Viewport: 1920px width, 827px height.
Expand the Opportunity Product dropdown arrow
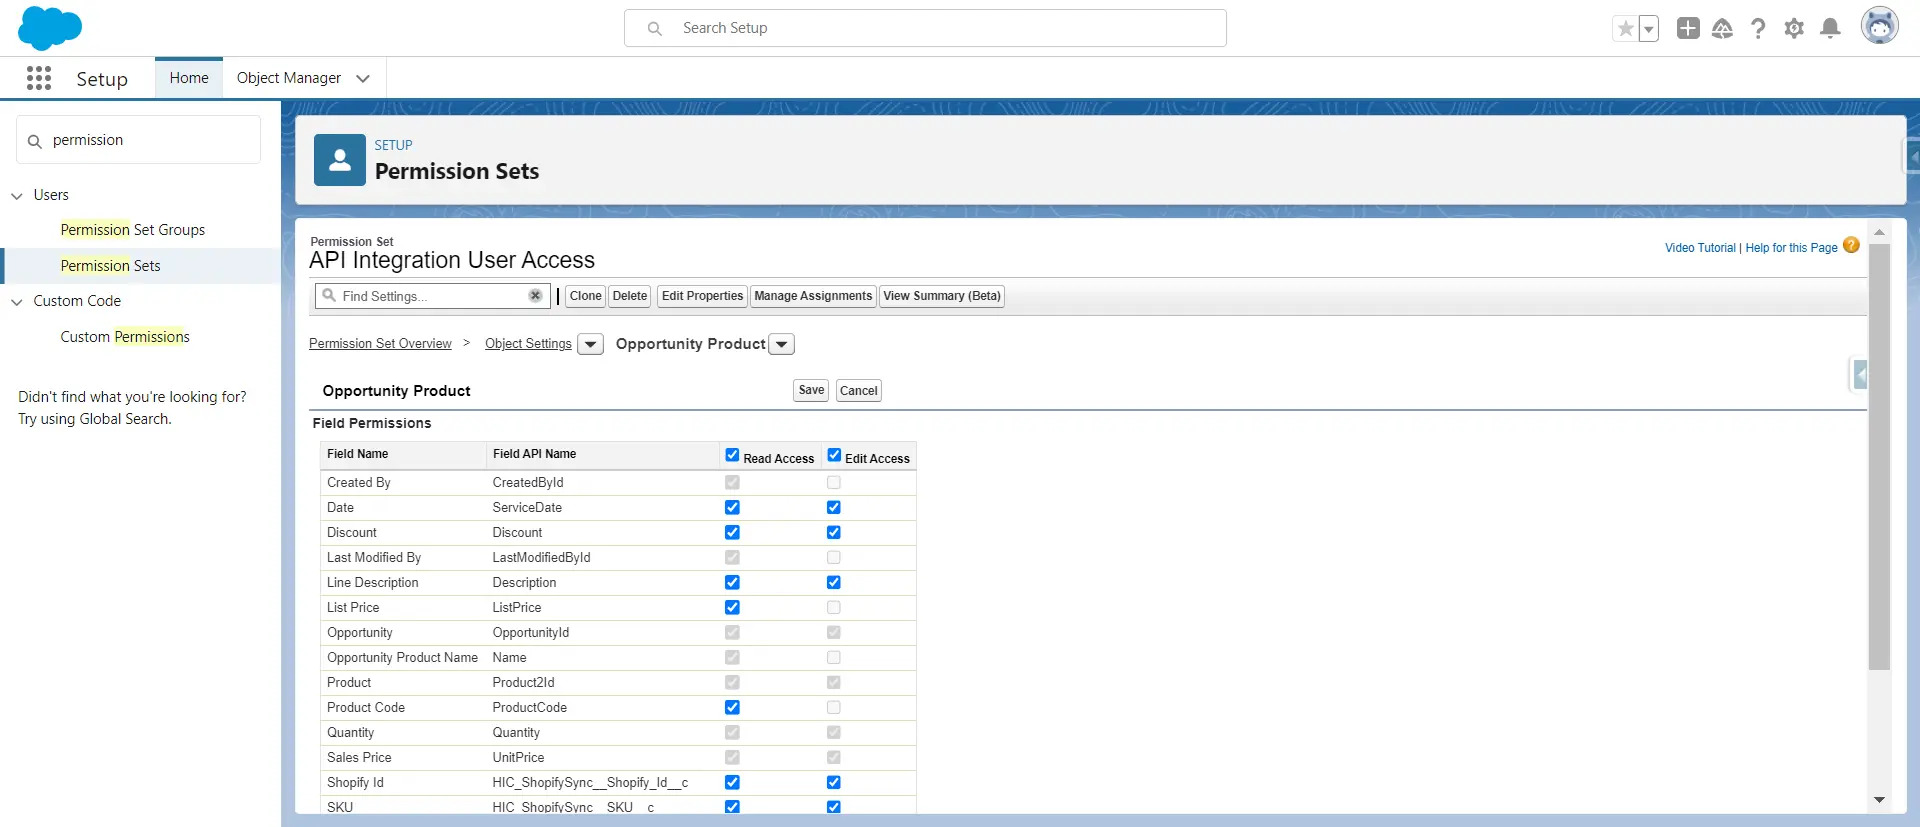coord(782,344)
